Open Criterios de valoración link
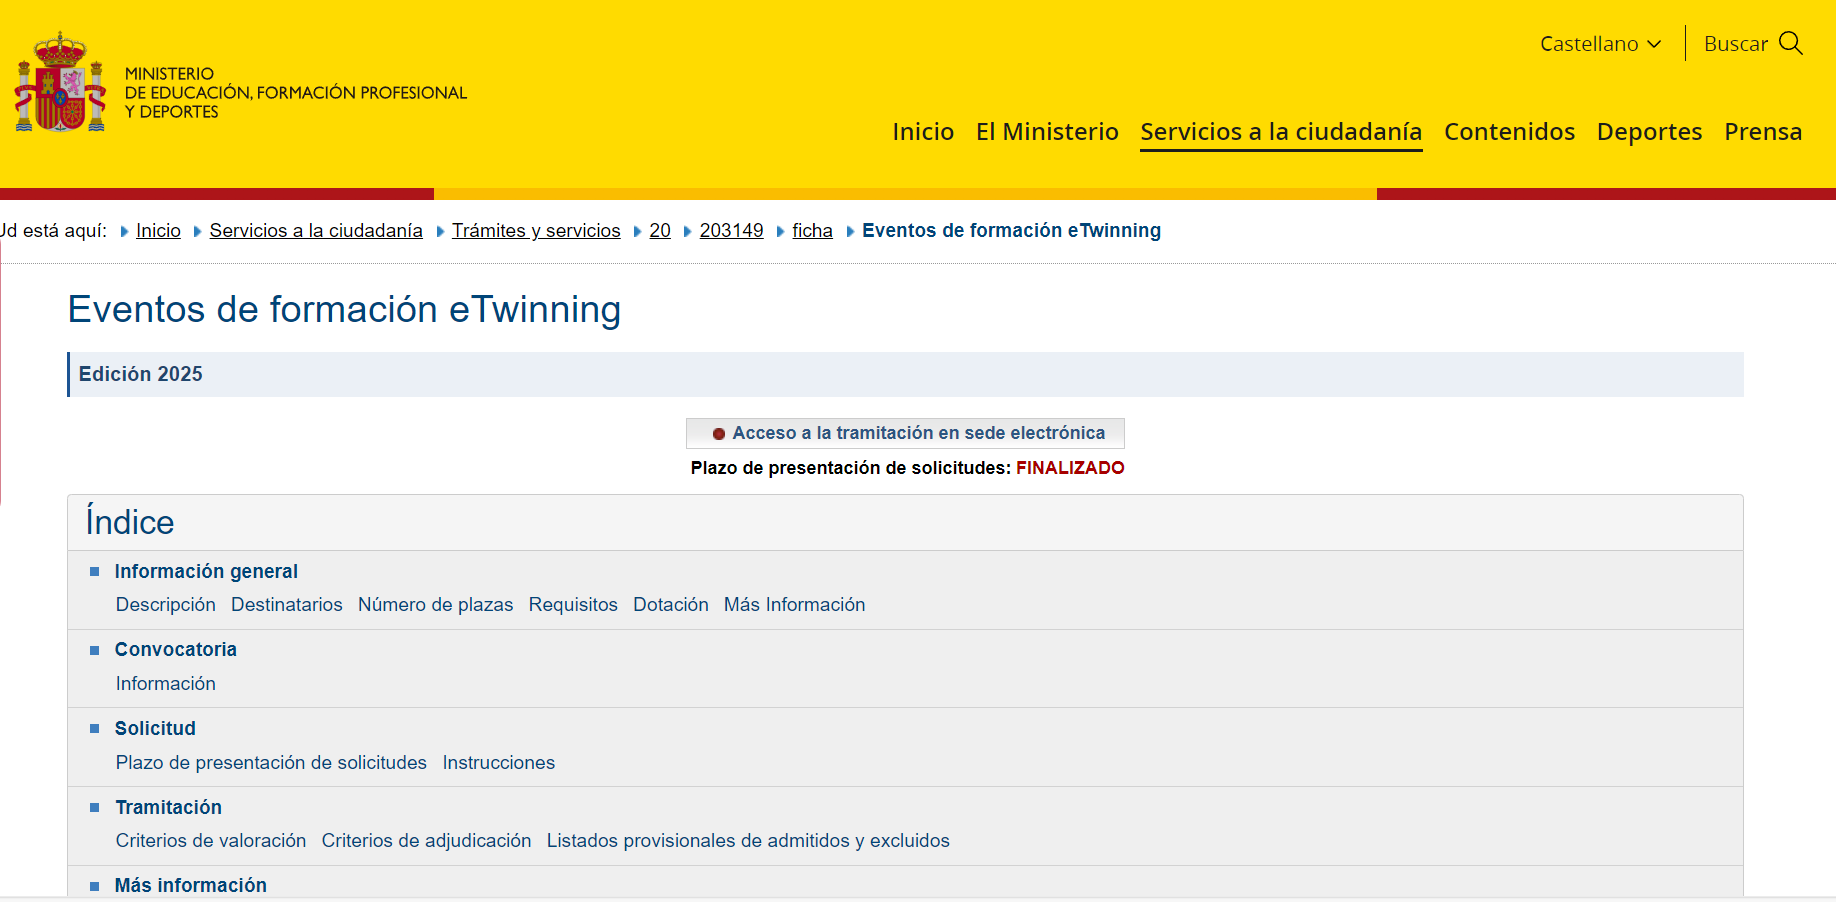Screen dimensions: 1836x902 click(x=211, y=841)
